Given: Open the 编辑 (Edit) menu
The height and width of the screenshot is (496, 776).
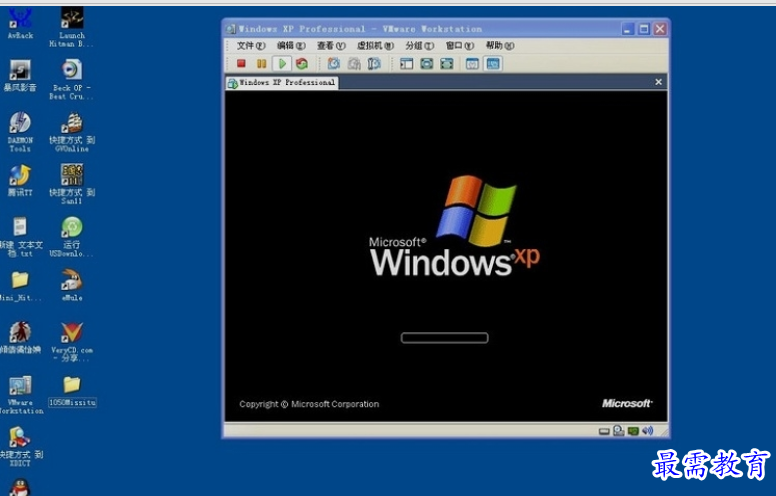Looking at the screenshot, I should (x=291, y=46).
